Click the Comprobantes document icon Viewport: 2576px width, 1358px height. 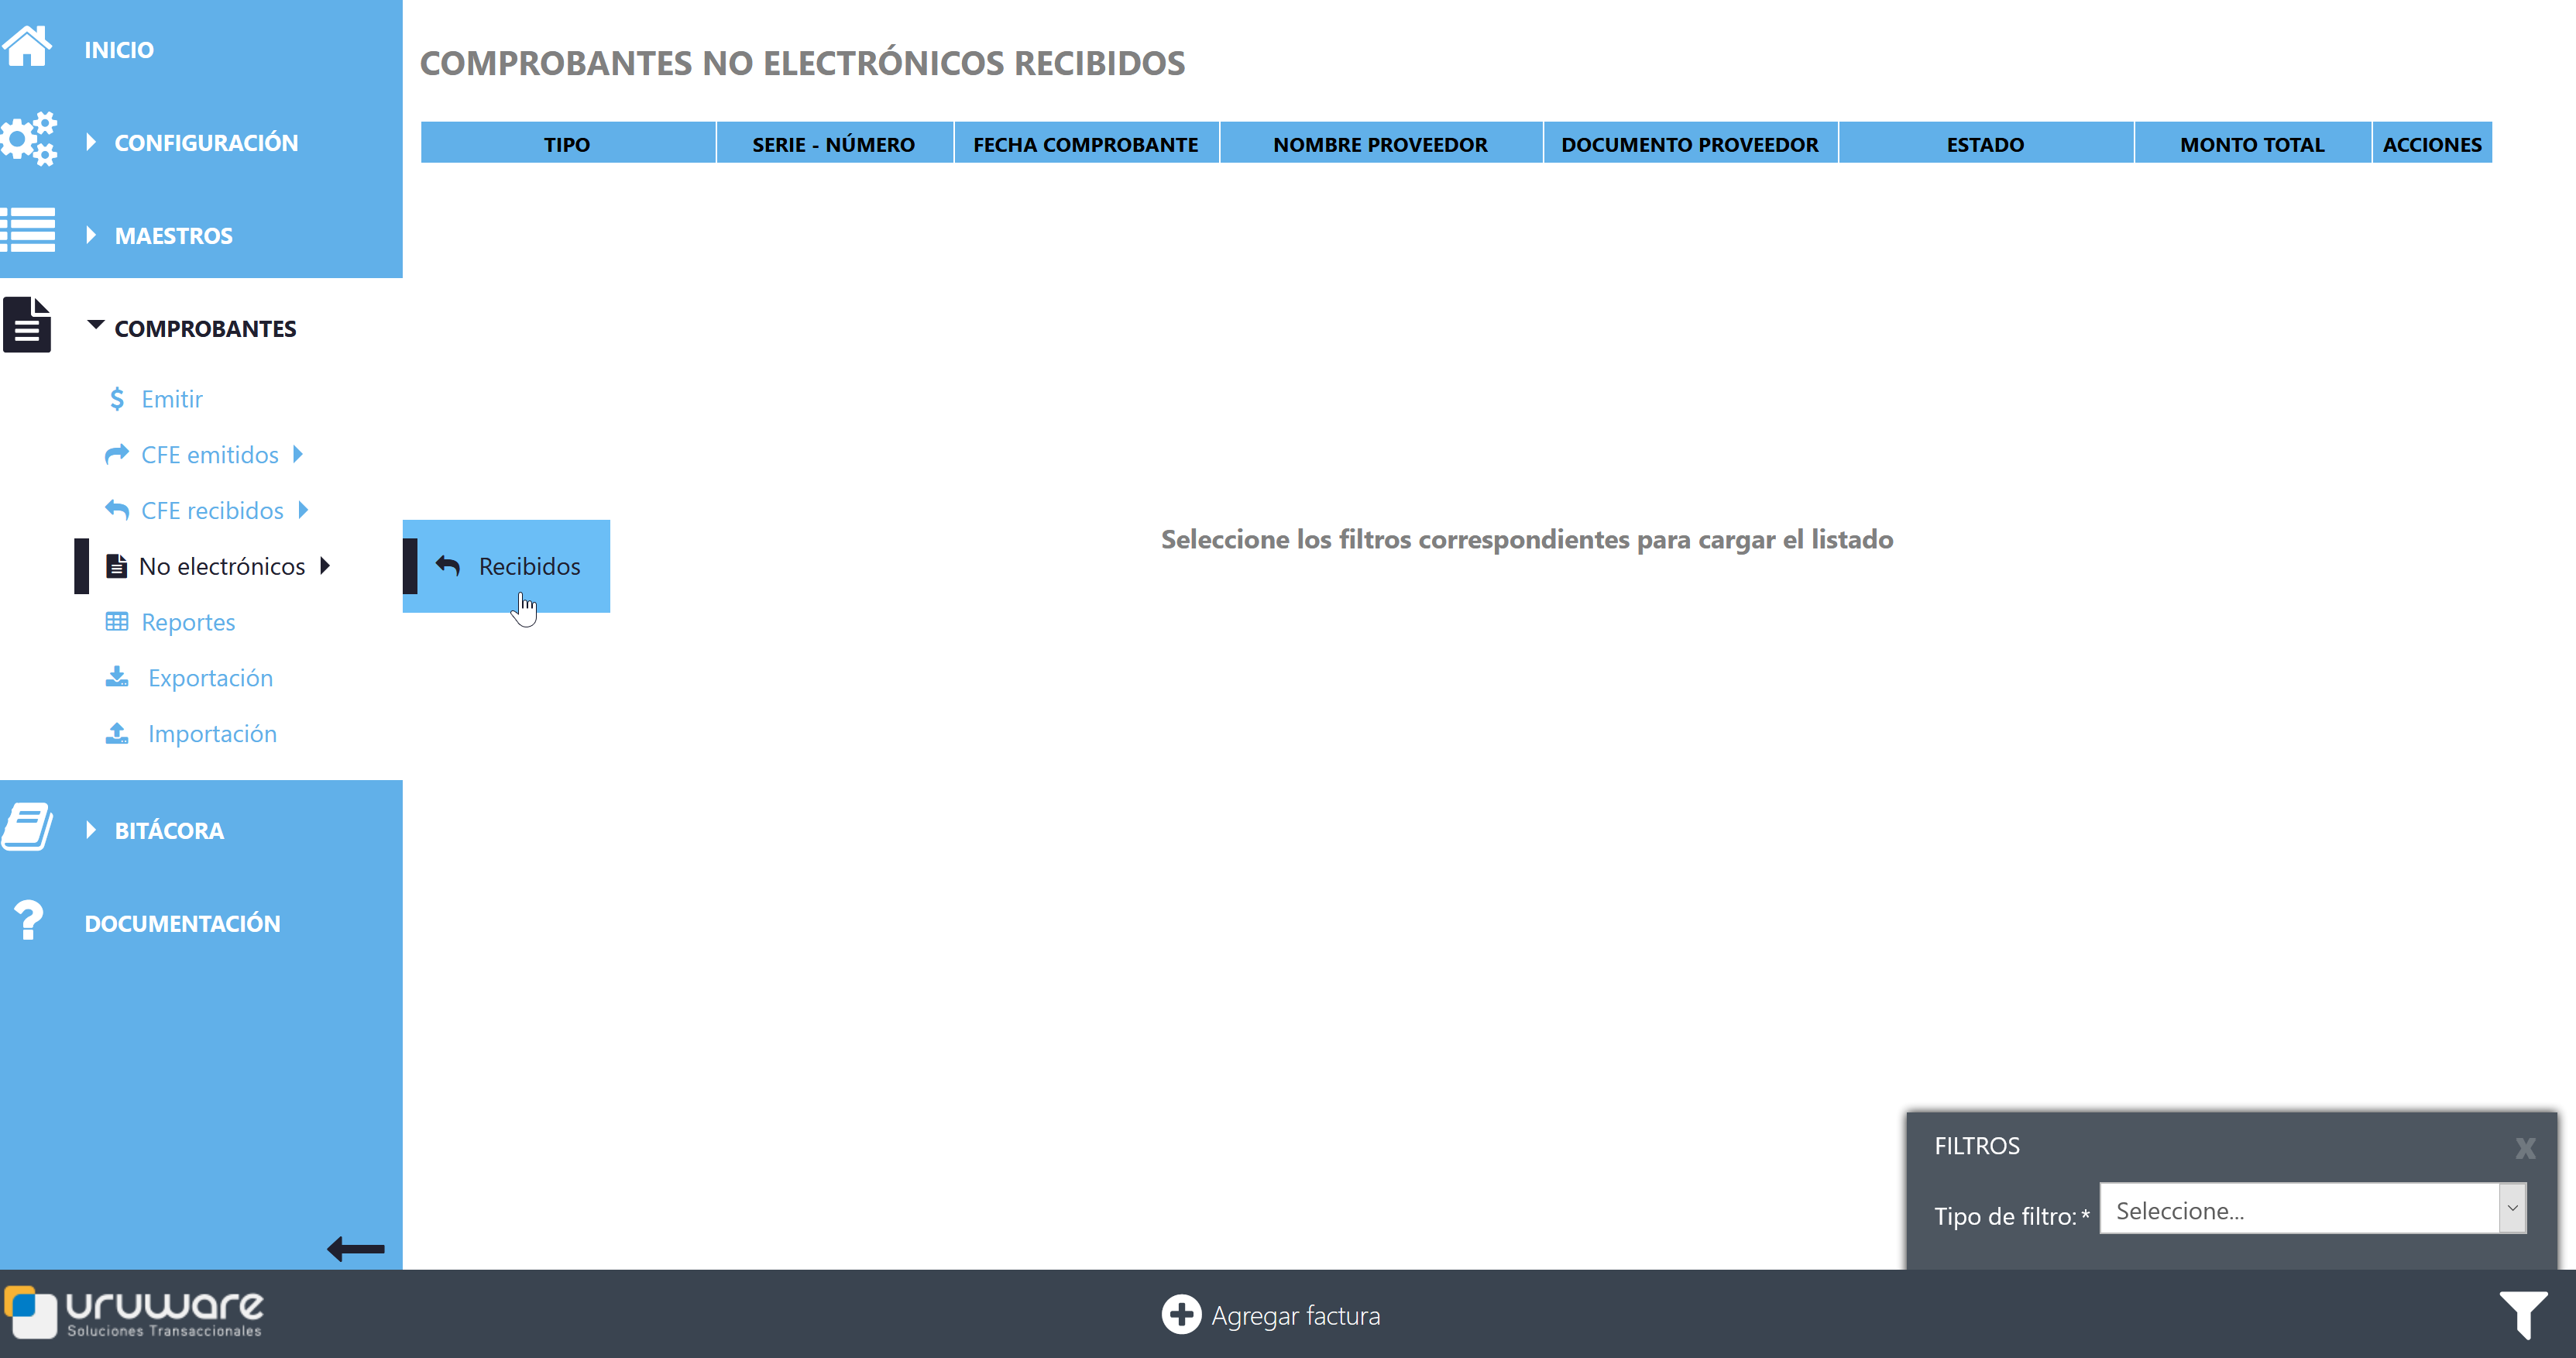tap(27, 325)
